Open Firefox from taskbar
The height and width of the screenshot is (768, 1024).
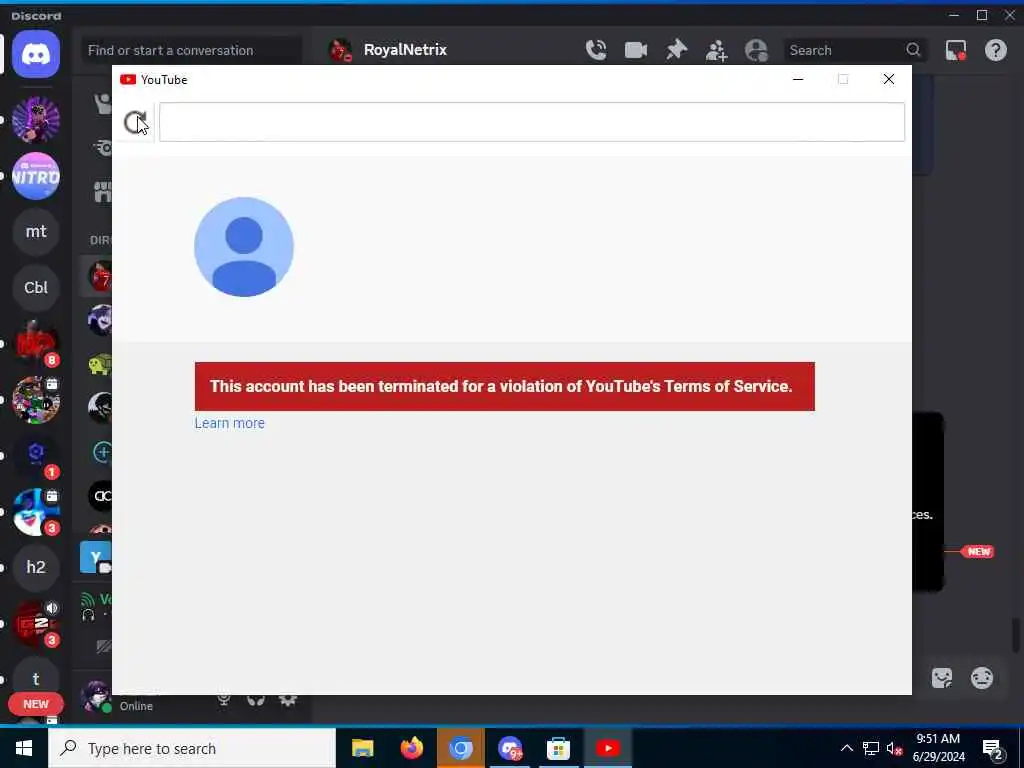(411, 748)
